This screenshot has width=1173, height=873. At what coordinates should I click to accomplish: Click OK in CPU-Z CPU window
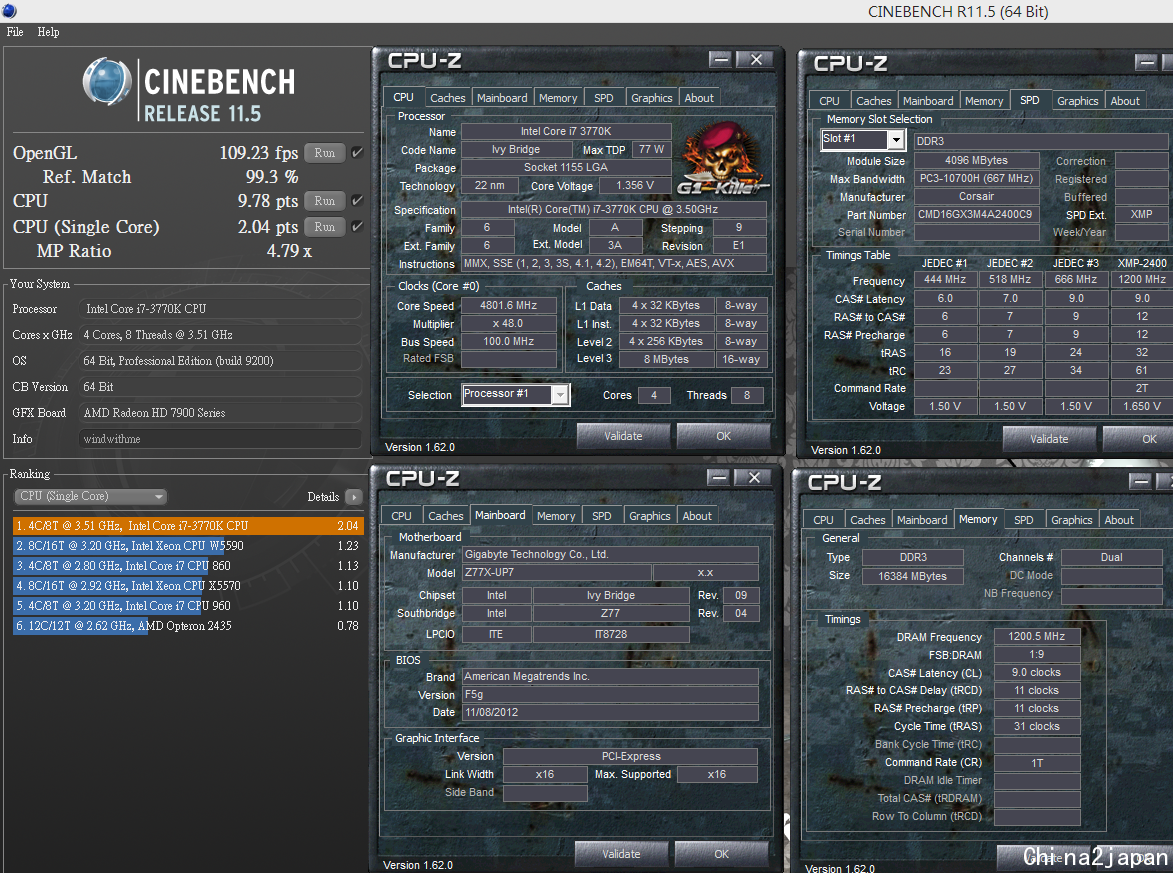(723, 436)
